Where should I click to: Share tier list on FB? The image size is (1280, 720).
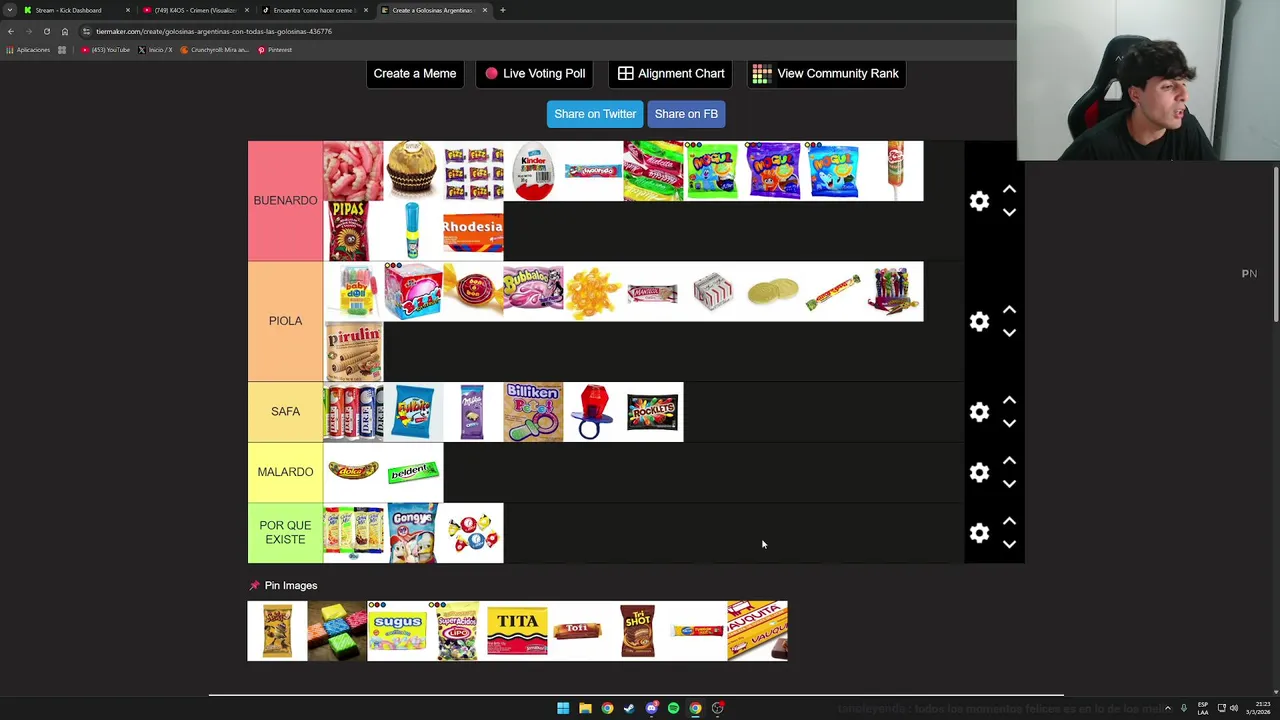point(686,114)
